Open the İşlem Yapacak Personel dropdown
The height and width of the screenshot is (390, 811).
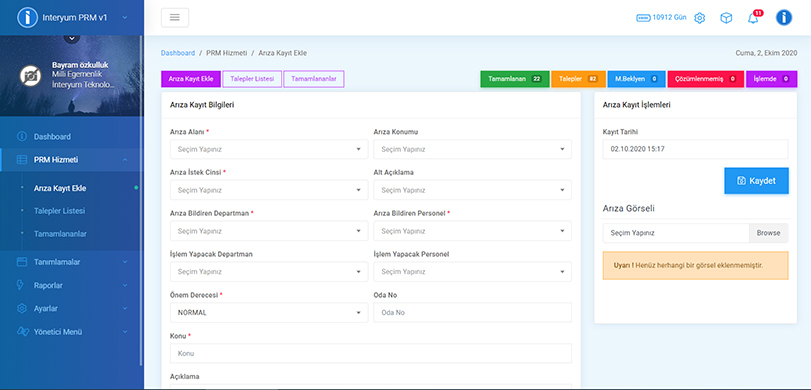tap(473, 272)
